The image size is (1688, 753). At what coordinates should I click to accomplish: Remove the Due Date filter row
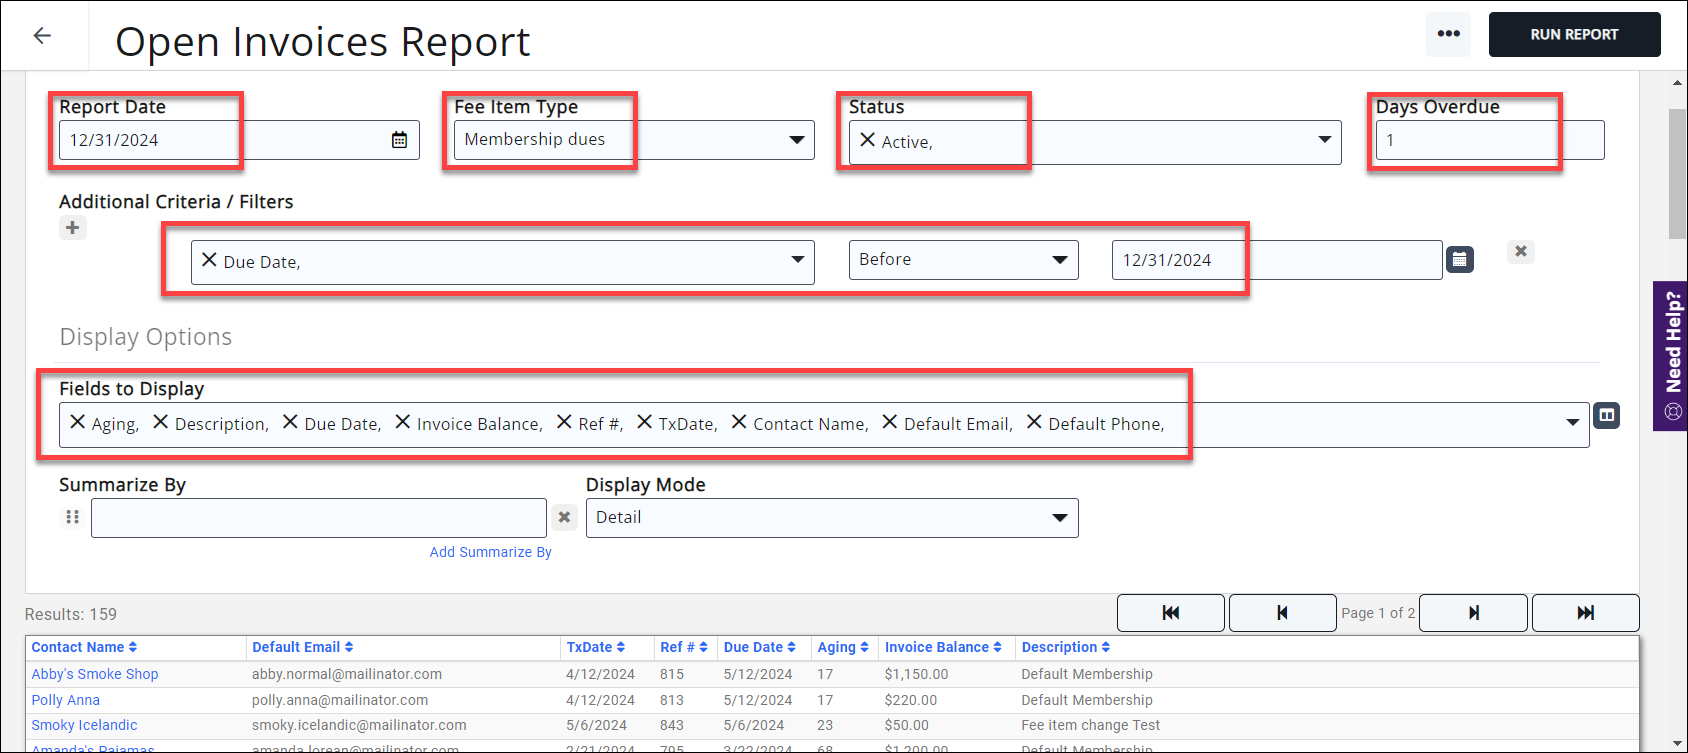tap(1520, 252)
